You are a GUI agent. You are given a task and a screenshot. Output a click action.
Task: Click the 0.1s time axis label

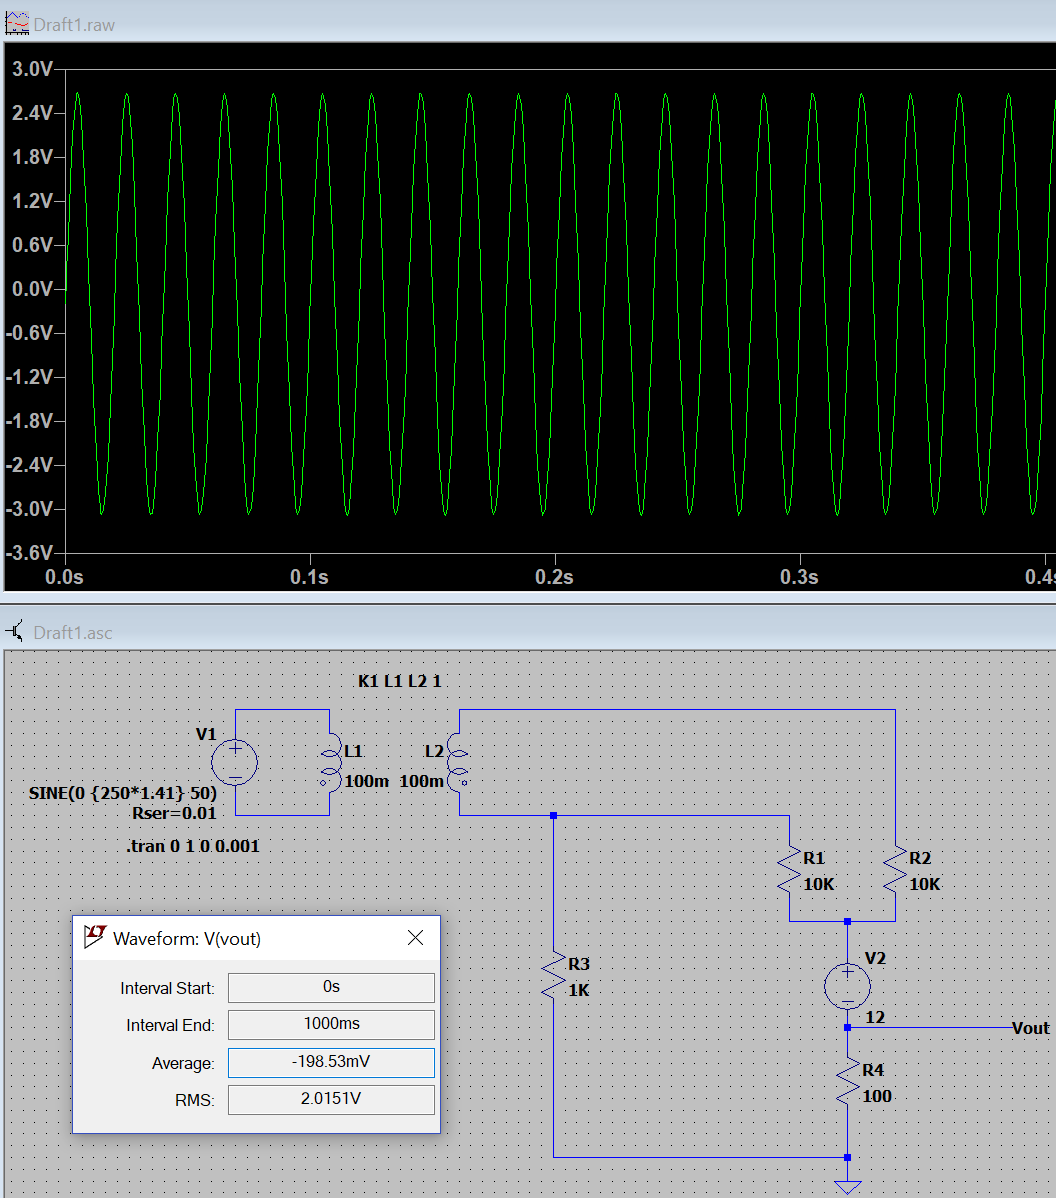[x=309, y=577]
